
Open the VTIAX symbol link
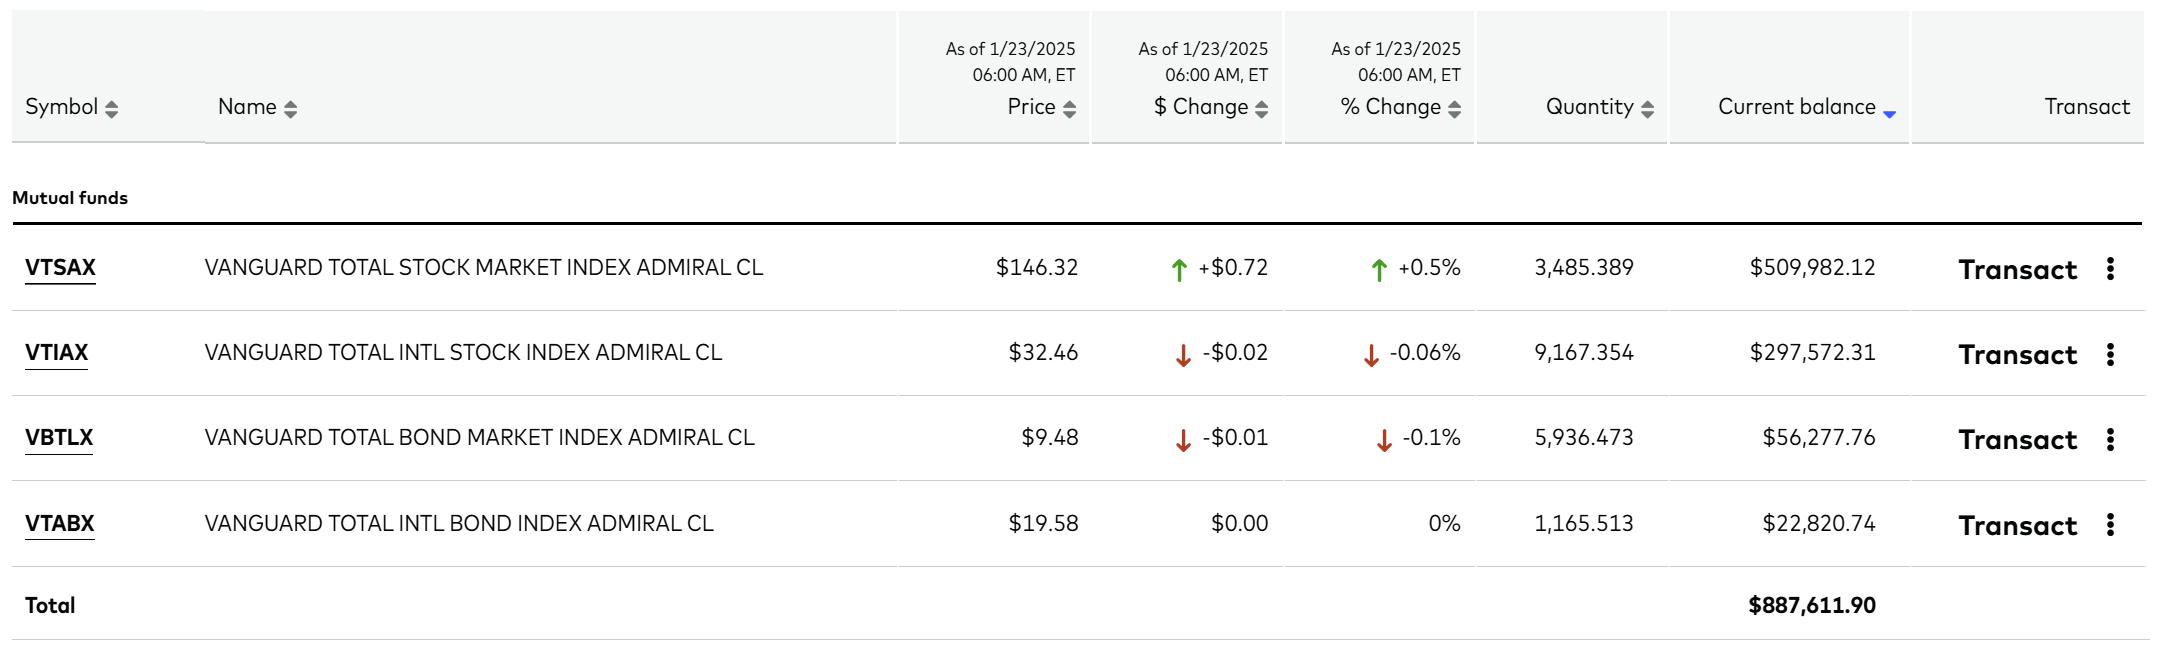coord(56,353)
